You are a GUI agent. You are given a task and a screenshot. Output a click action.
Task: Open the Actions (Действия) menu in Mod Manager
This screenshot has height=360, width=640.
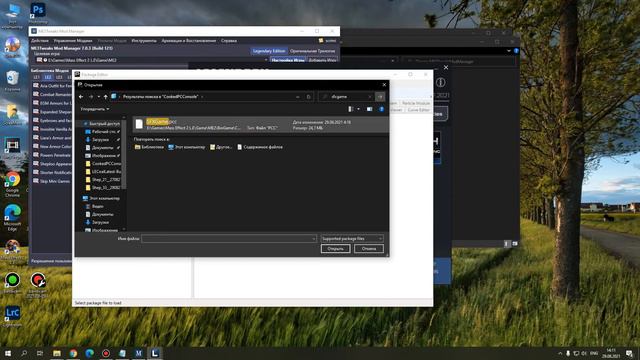coord(40,41)
